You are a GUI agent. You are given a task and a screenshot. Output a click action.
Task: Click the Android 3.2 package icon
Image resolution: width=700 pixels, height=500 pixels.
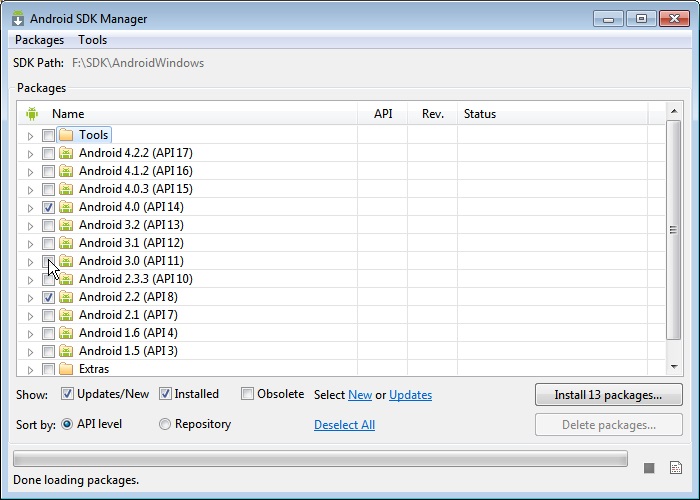point(66,225)
